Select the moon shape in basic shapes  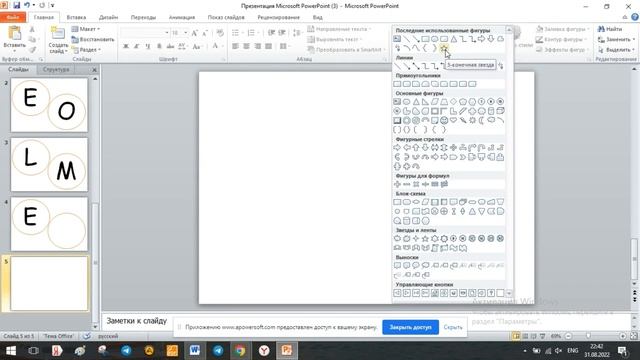point(482,120)
